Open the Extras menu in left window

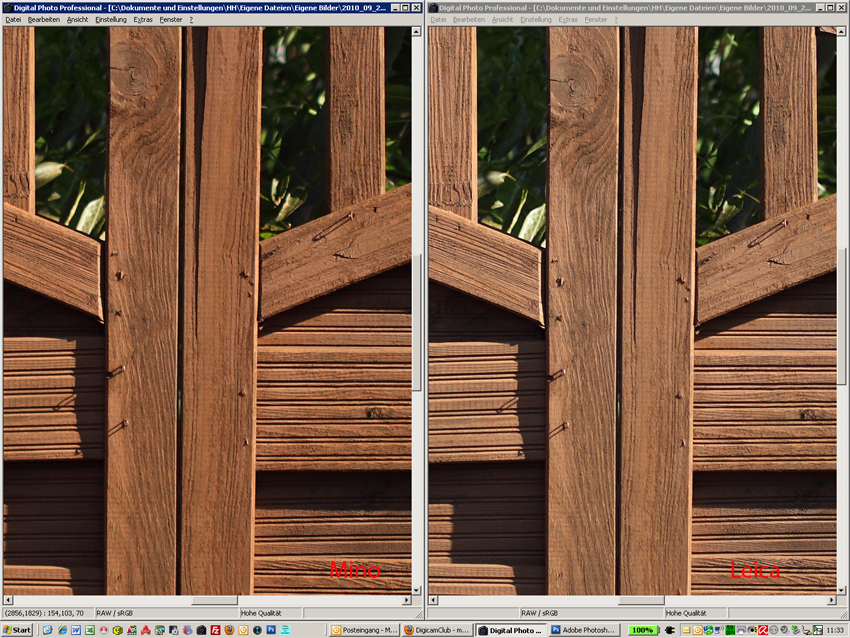point(143,20)
